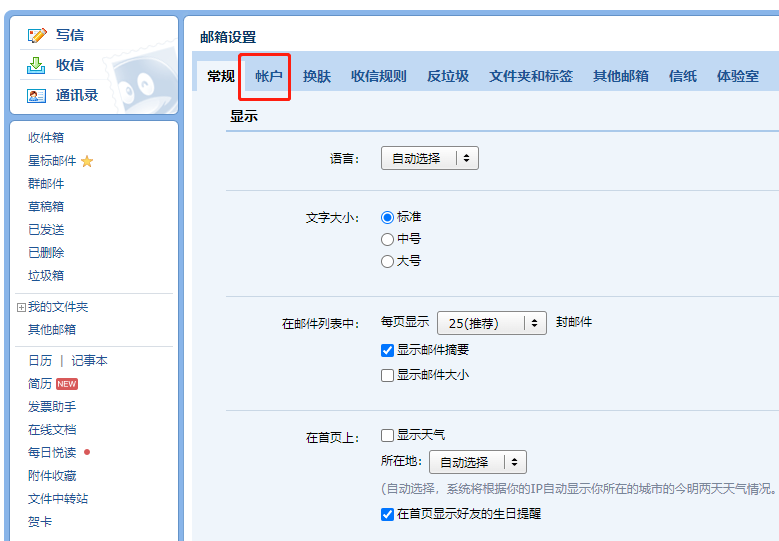Open the 信纸 tab
This screenshot has width=779, height=541.
tap(683, 76)
